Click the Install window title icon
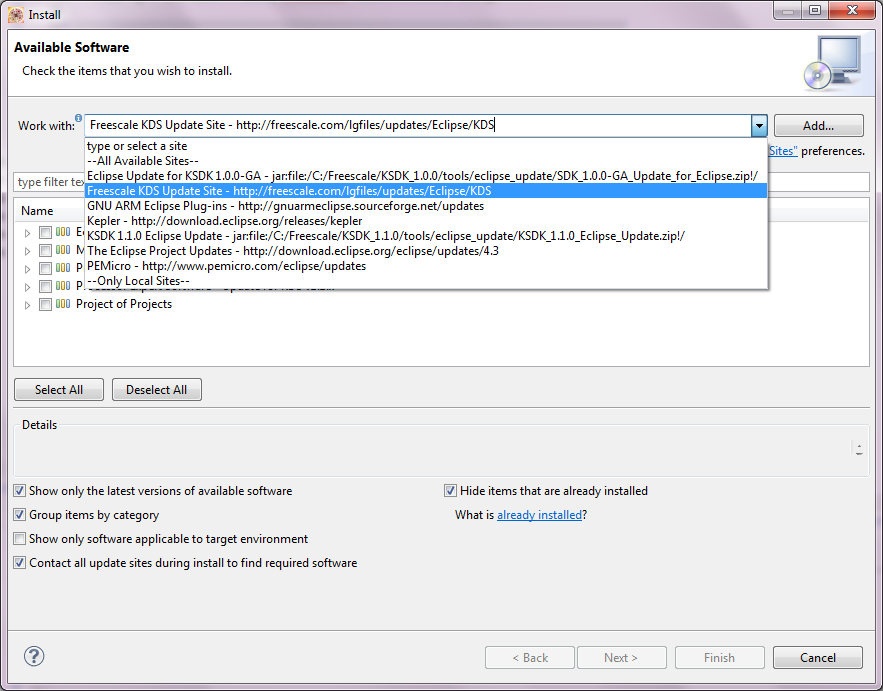Screen dimensions: 883x691 15,15
